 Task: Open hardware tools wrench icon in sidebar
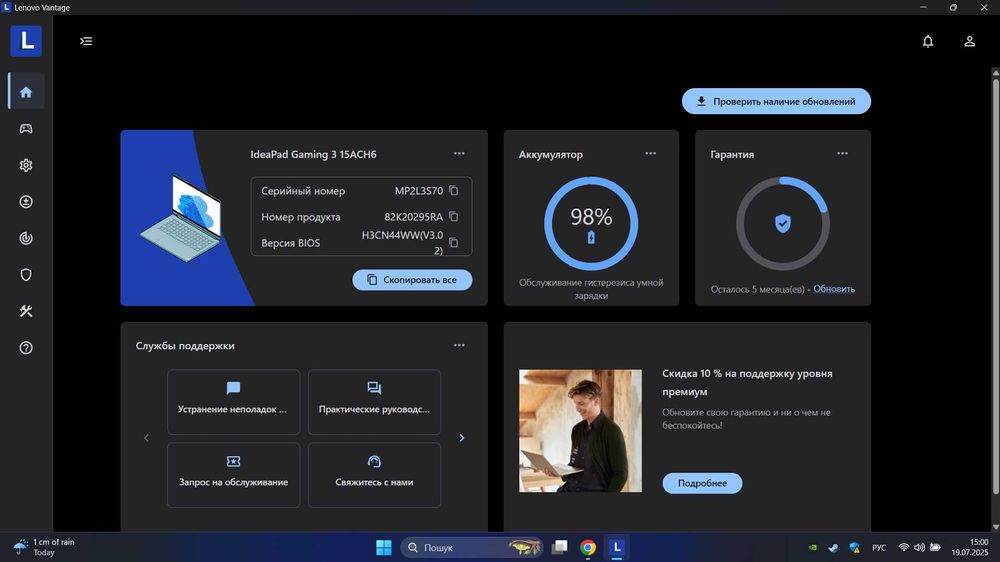(26, 311)
